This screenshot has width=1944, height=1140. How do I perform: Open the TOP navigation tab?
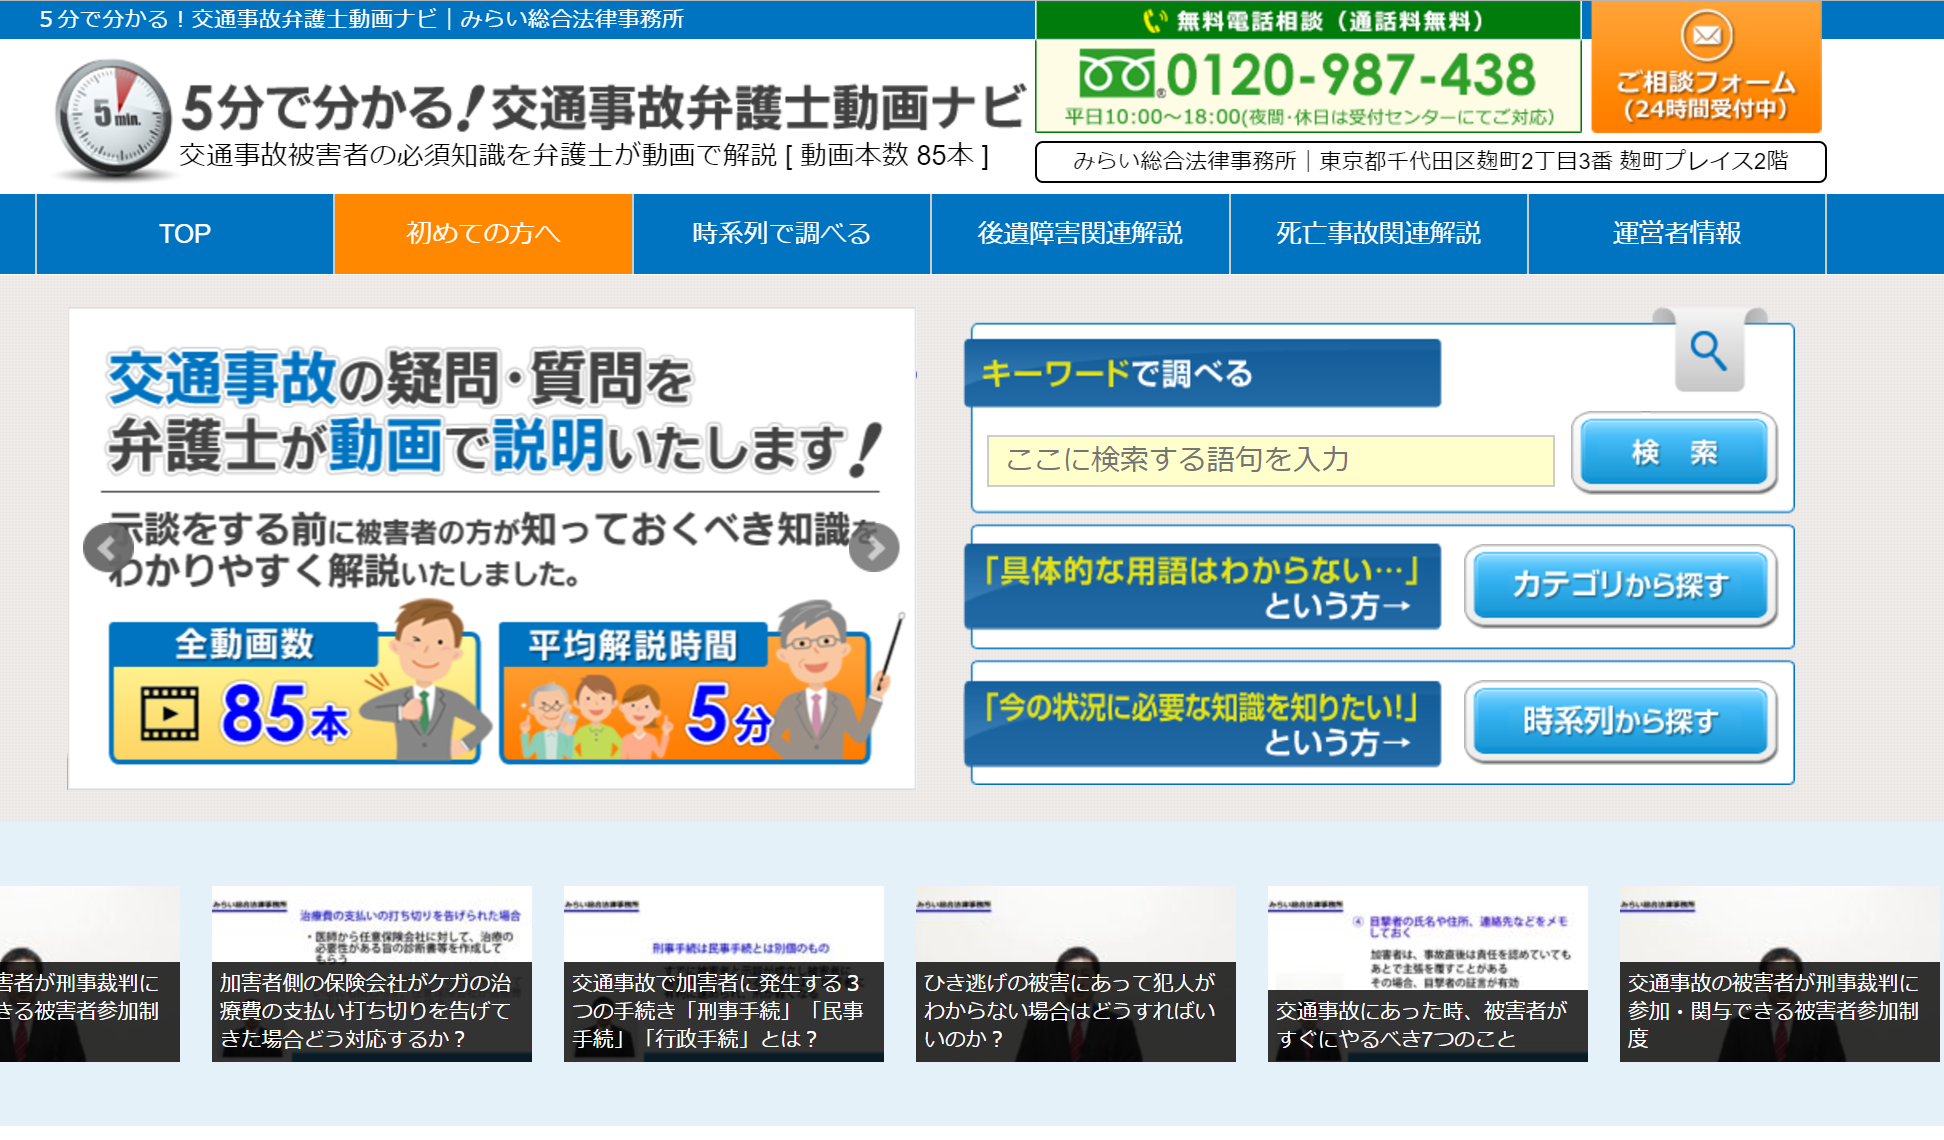pos(185,234)
